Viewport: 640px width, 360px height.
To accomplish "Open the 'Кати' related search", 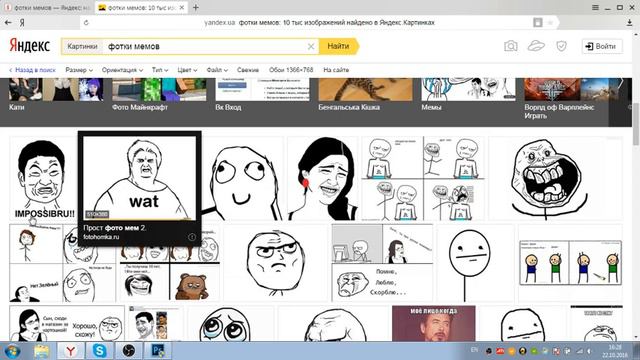I will [56, 95].
